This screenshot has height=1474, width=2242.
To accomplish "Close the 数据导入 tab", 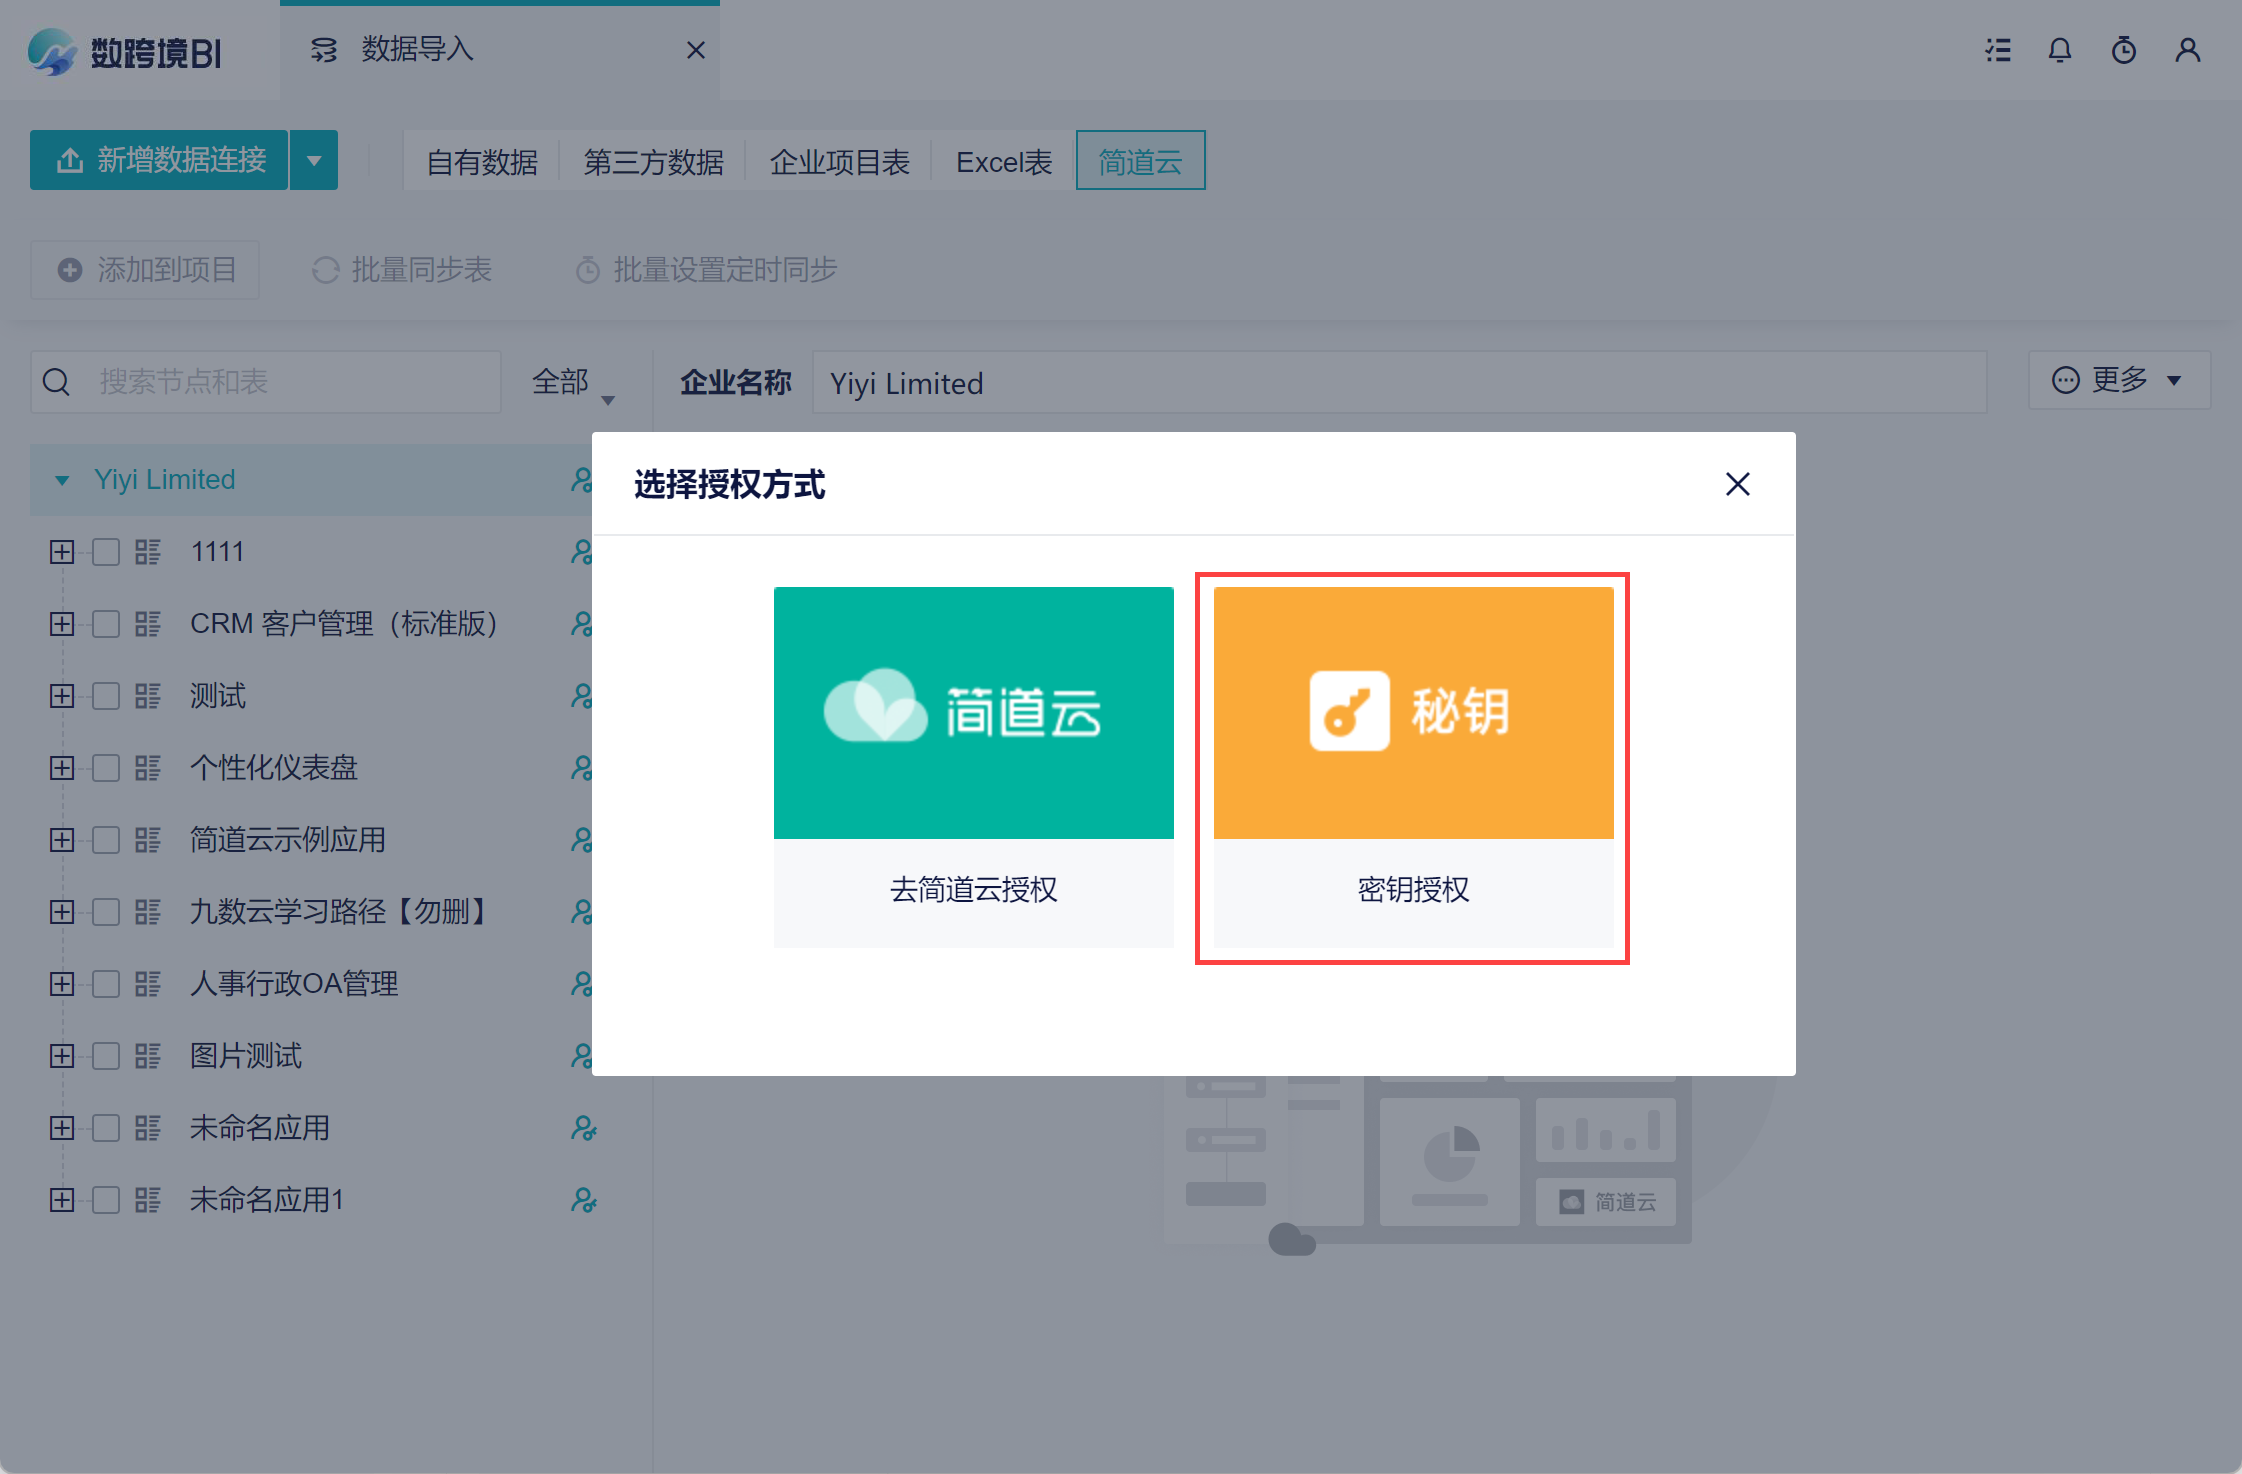I will (696, 50).
